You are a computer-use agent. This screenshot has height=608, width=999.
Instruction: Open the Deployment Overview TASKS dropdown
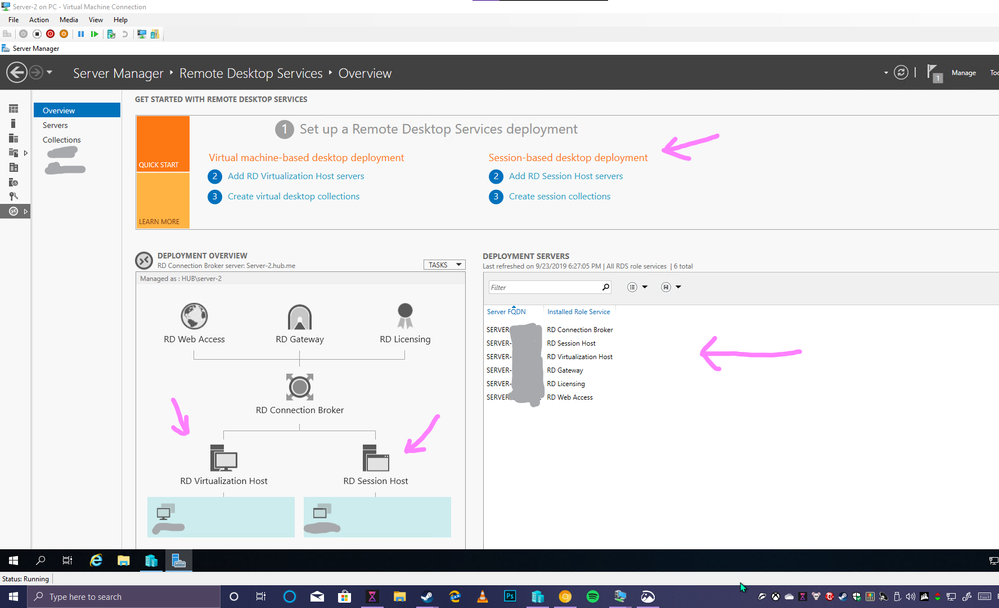[444, 264]
